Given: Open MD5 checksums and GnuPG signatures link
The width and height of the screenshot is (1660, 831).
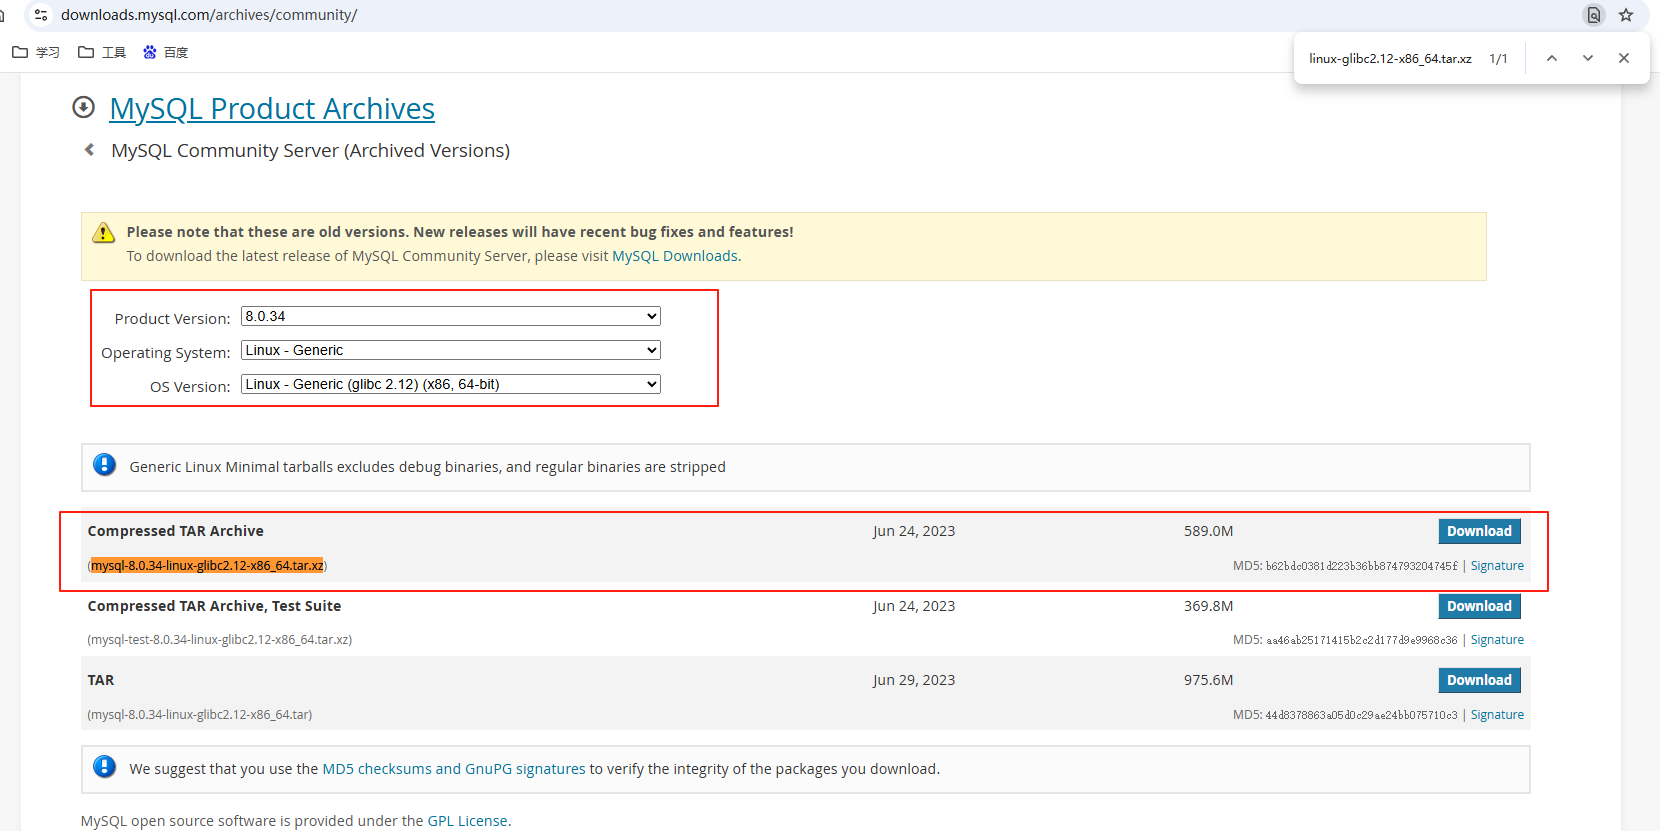Looking at the screenshot, I should click(454, 769).
